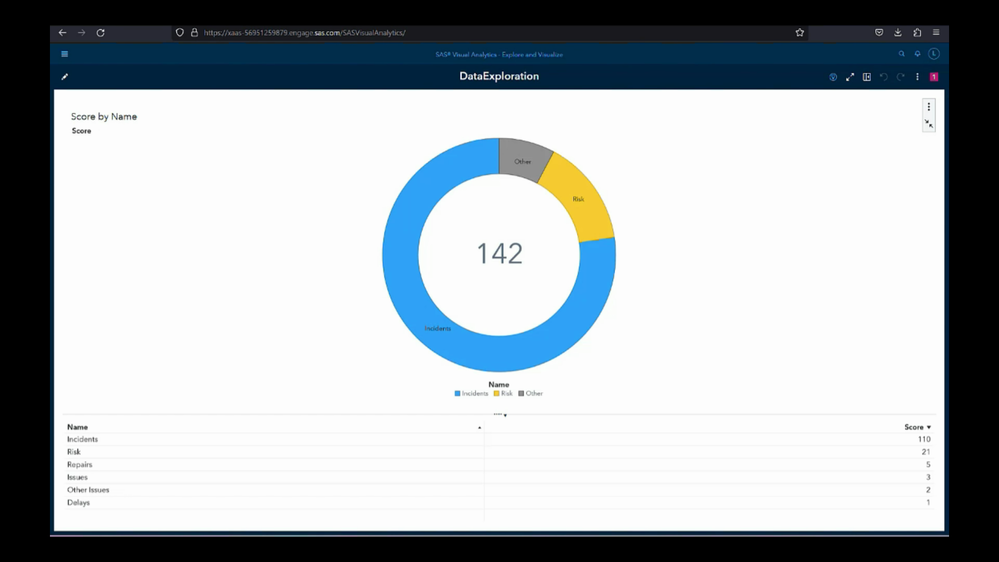The image size is (999, 562).
Task: Click the collapse handle above the table
Action: [500, 415]
